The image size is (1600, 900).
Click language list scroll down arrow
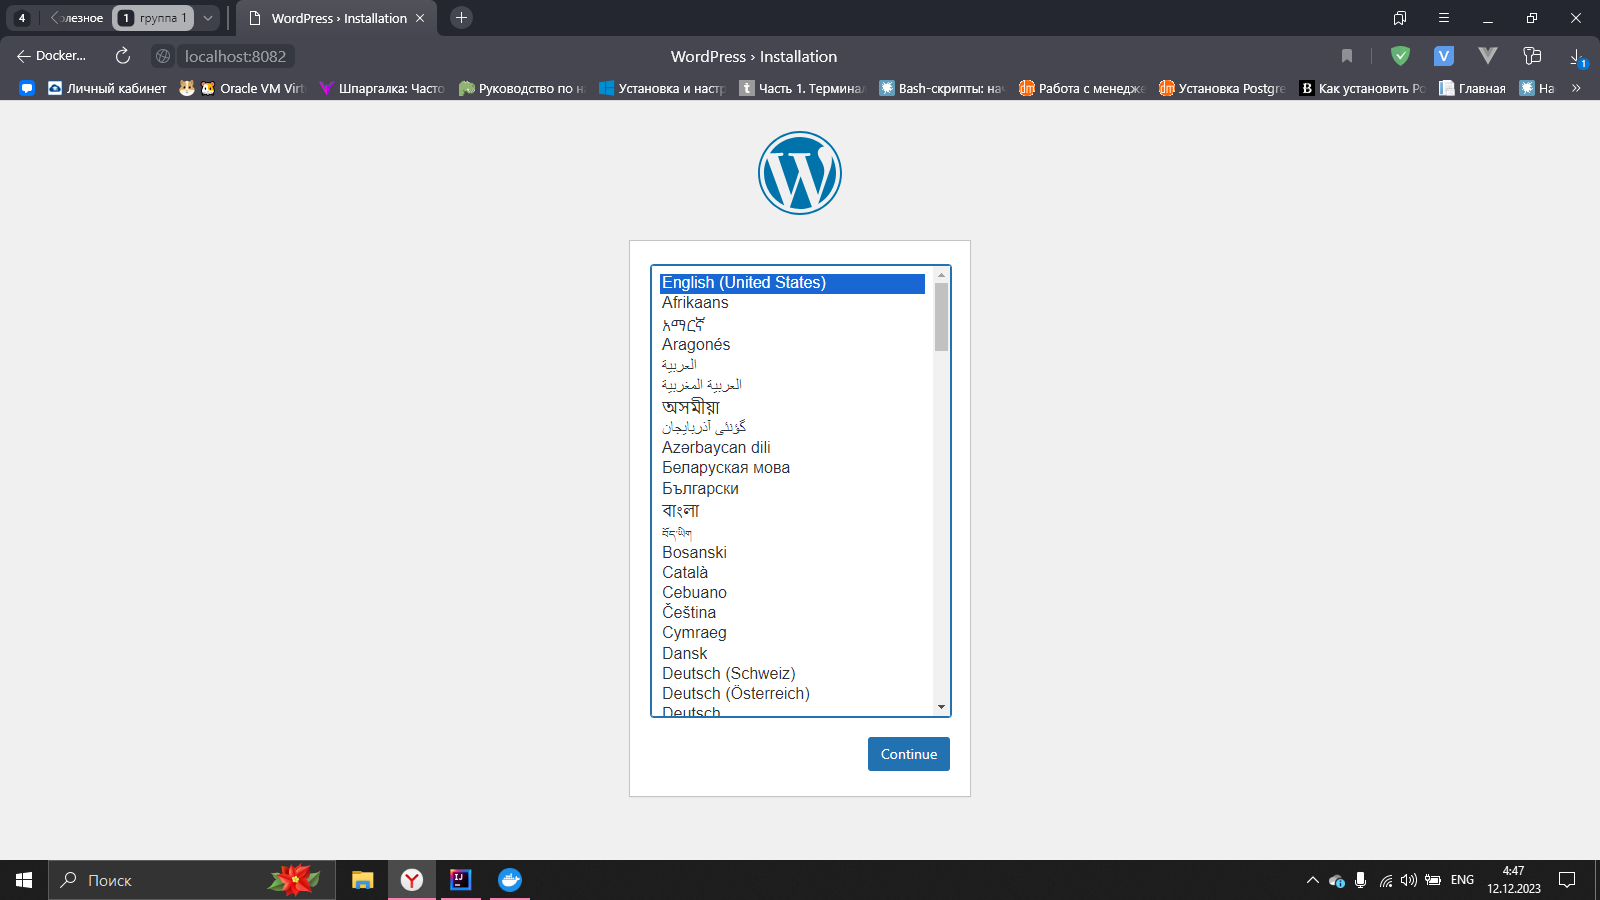(941, 707)
